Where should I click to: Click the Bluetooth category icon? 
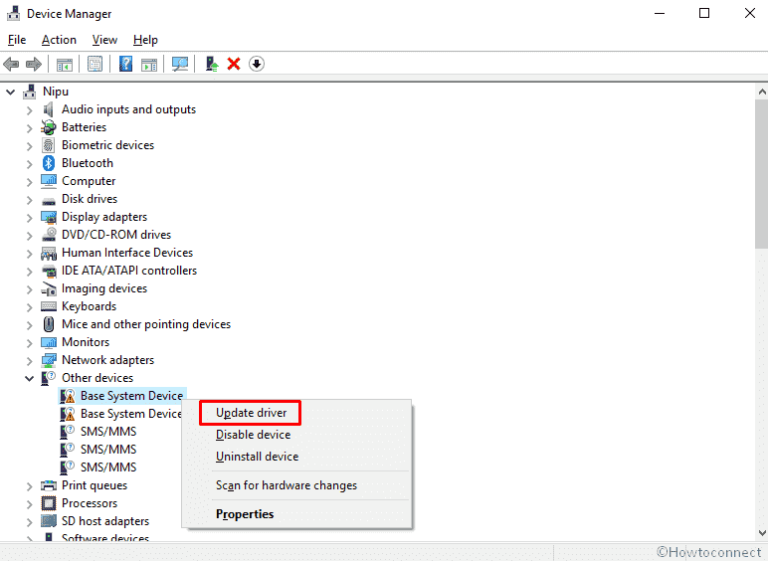(x=48, y=163)
